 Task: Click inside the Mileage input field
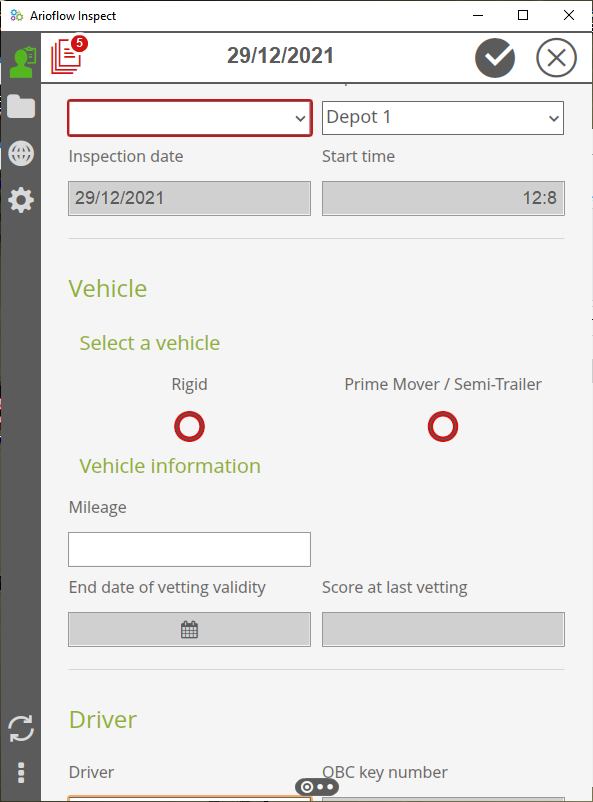189,548
